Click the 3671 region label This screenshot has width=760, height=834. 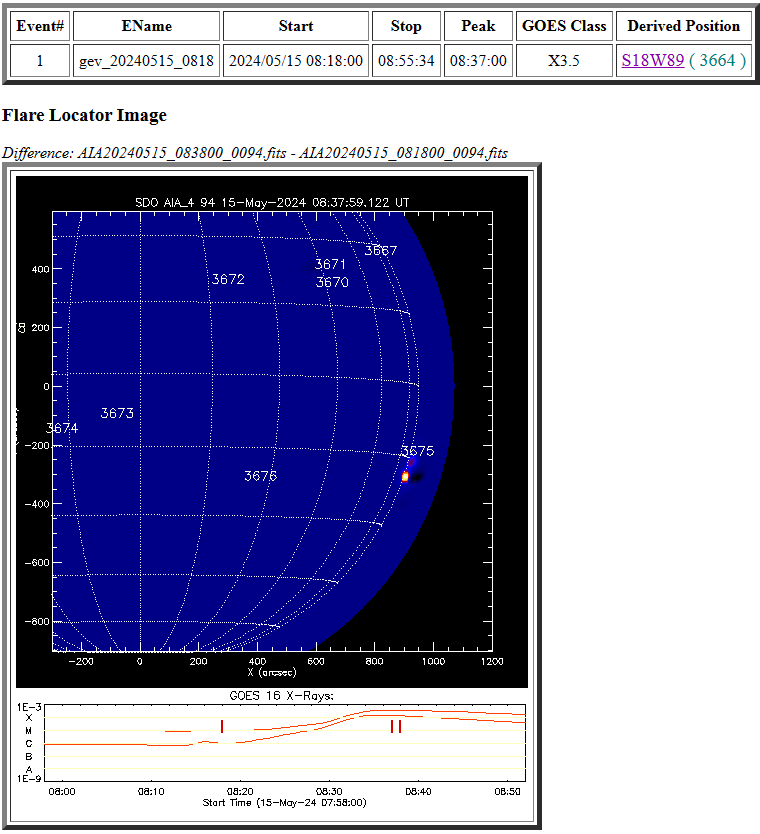pyautogui.click(x=330, y=264)
